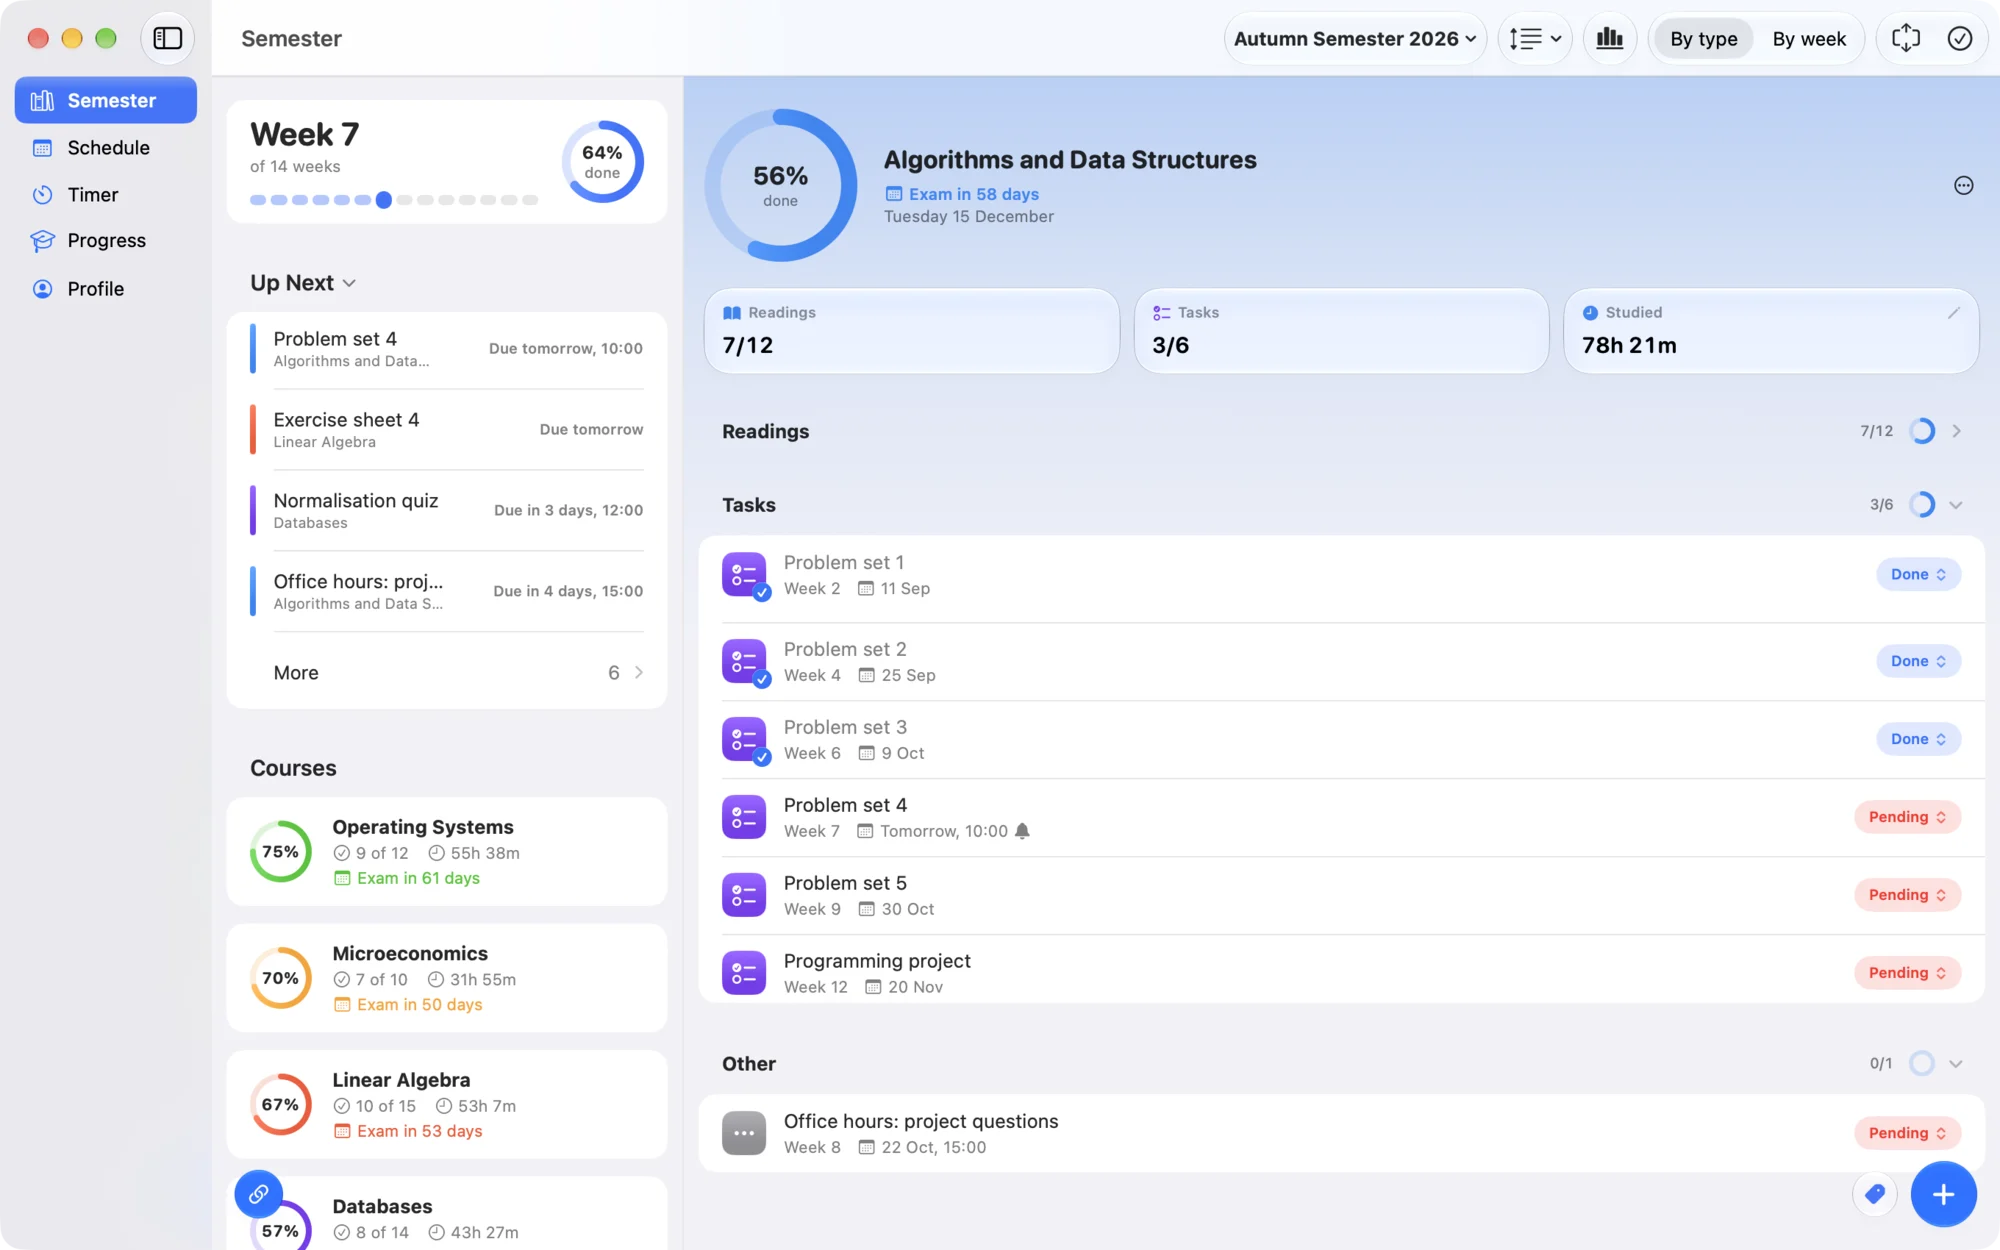
Task: Expand the Readings section chevron
Action: tap(1956, 431)
